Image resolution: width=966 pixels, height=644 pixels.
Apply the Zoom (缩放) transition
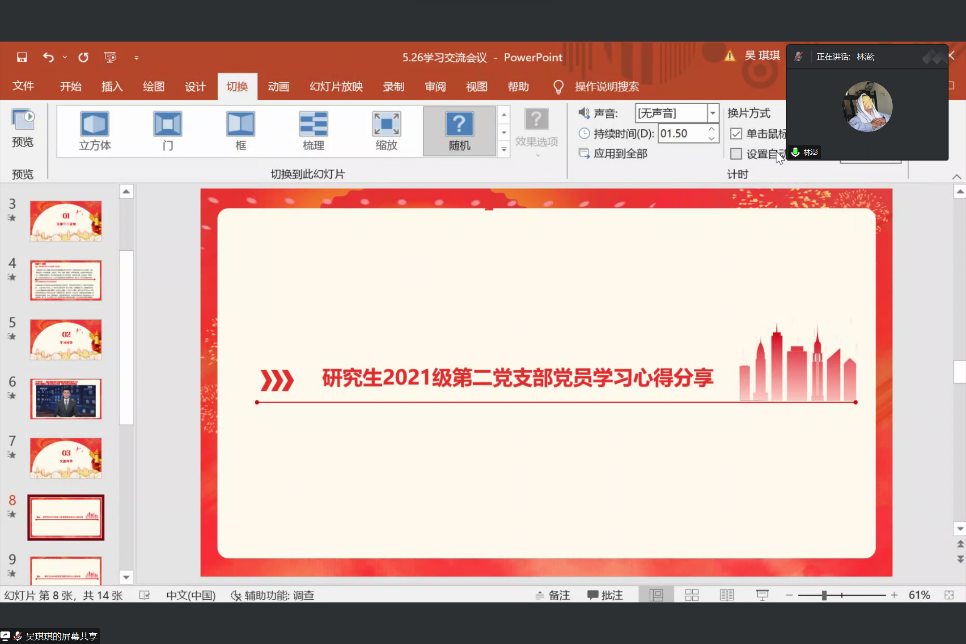click(x=384, y=130)
